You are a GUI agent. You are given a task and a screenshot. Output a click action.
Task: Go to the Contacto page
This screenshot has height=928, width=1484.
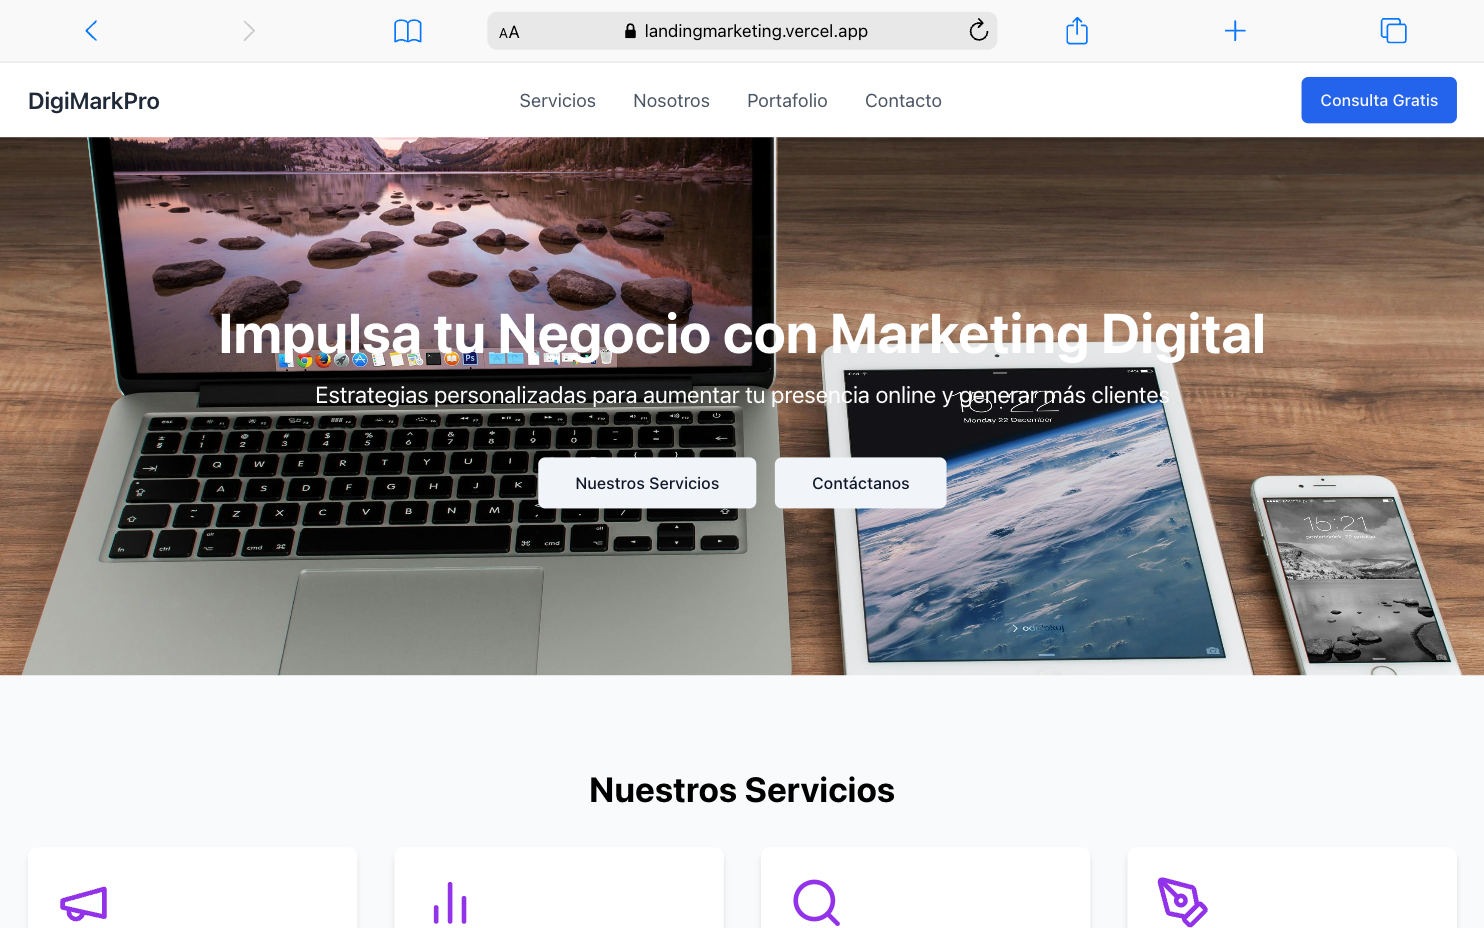pos(903,100)
